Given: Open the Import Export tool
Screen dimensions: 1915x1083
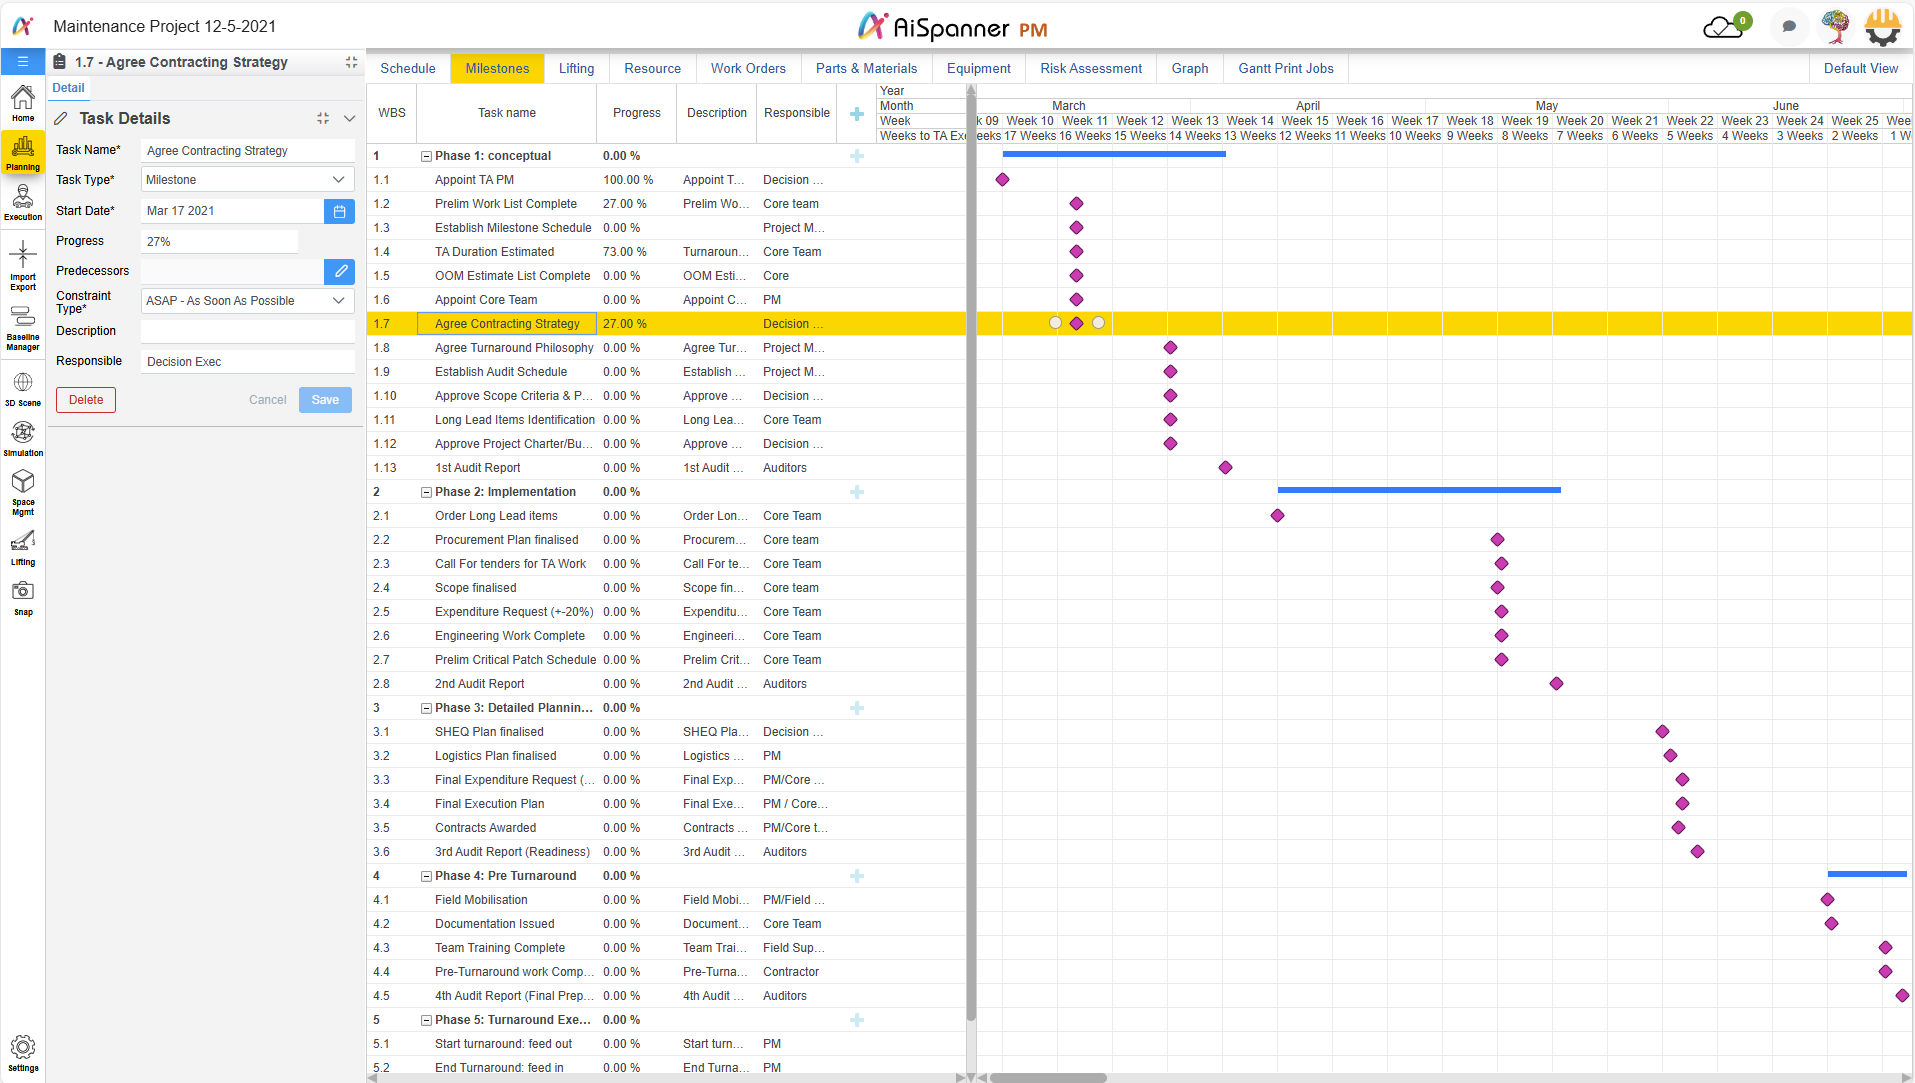Looking at the screenshot, I should click(22, 264).
